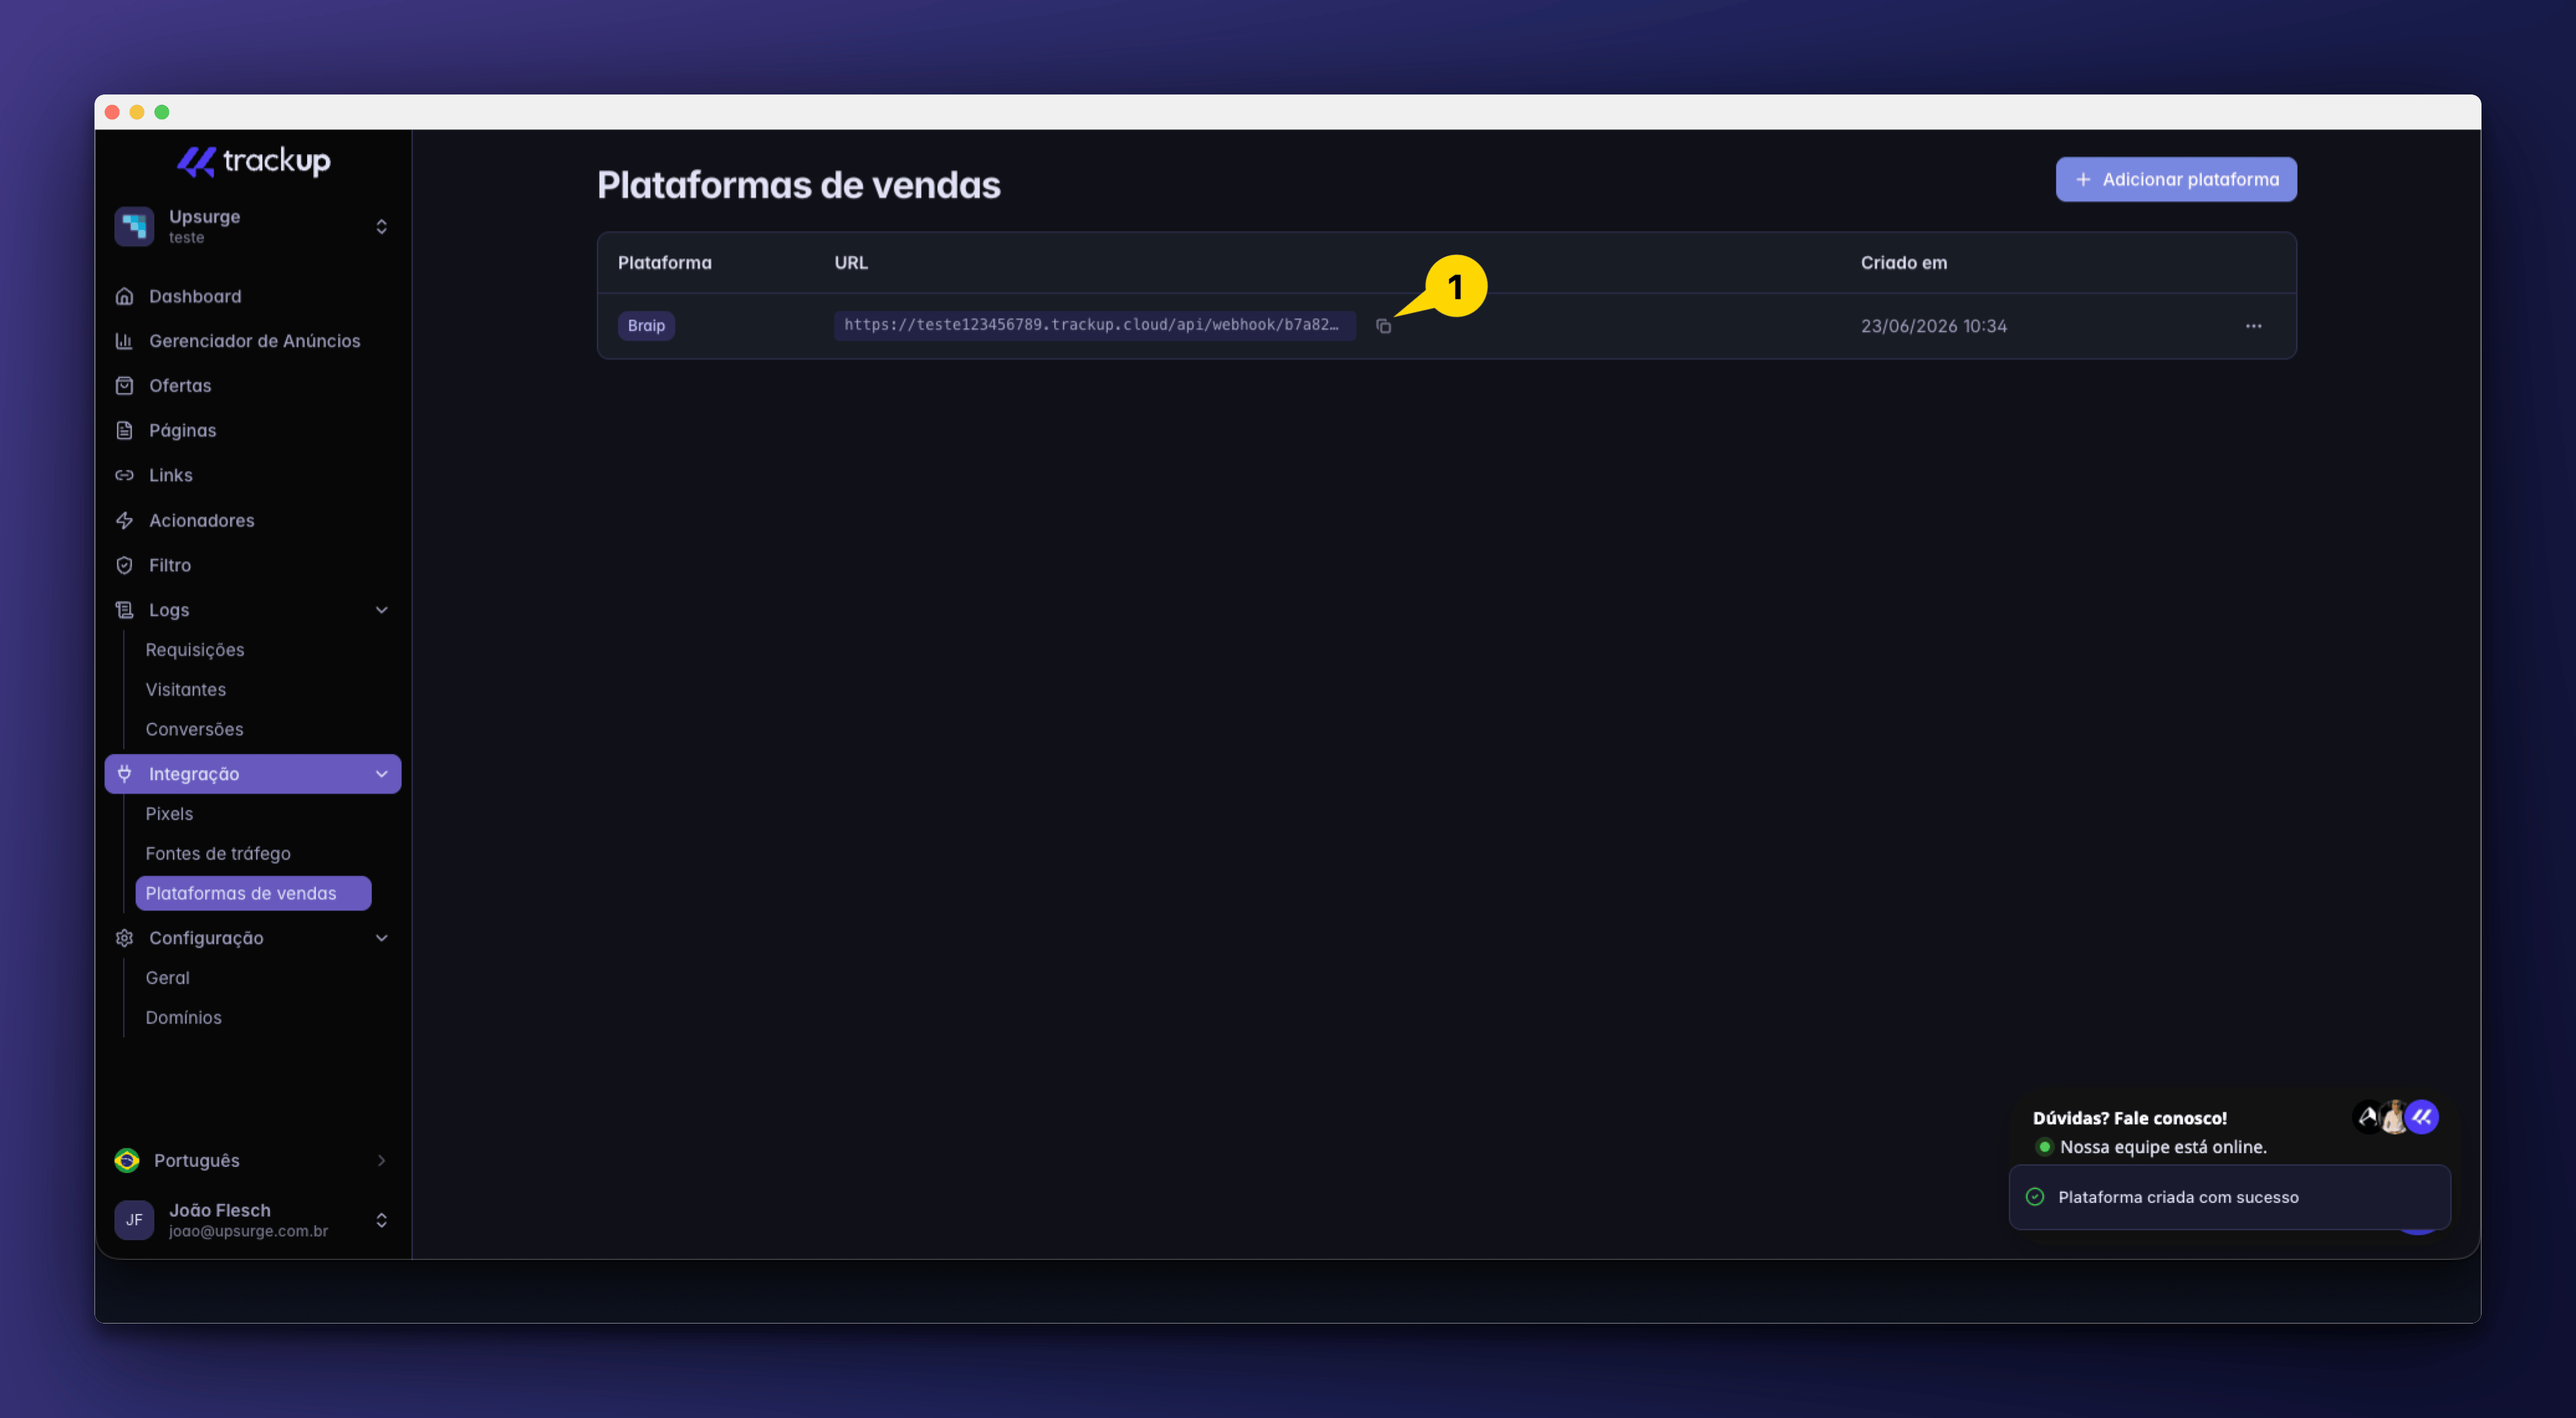Open Domínios settings
2576x1418 pixels.
click(x=183, y=1017)
